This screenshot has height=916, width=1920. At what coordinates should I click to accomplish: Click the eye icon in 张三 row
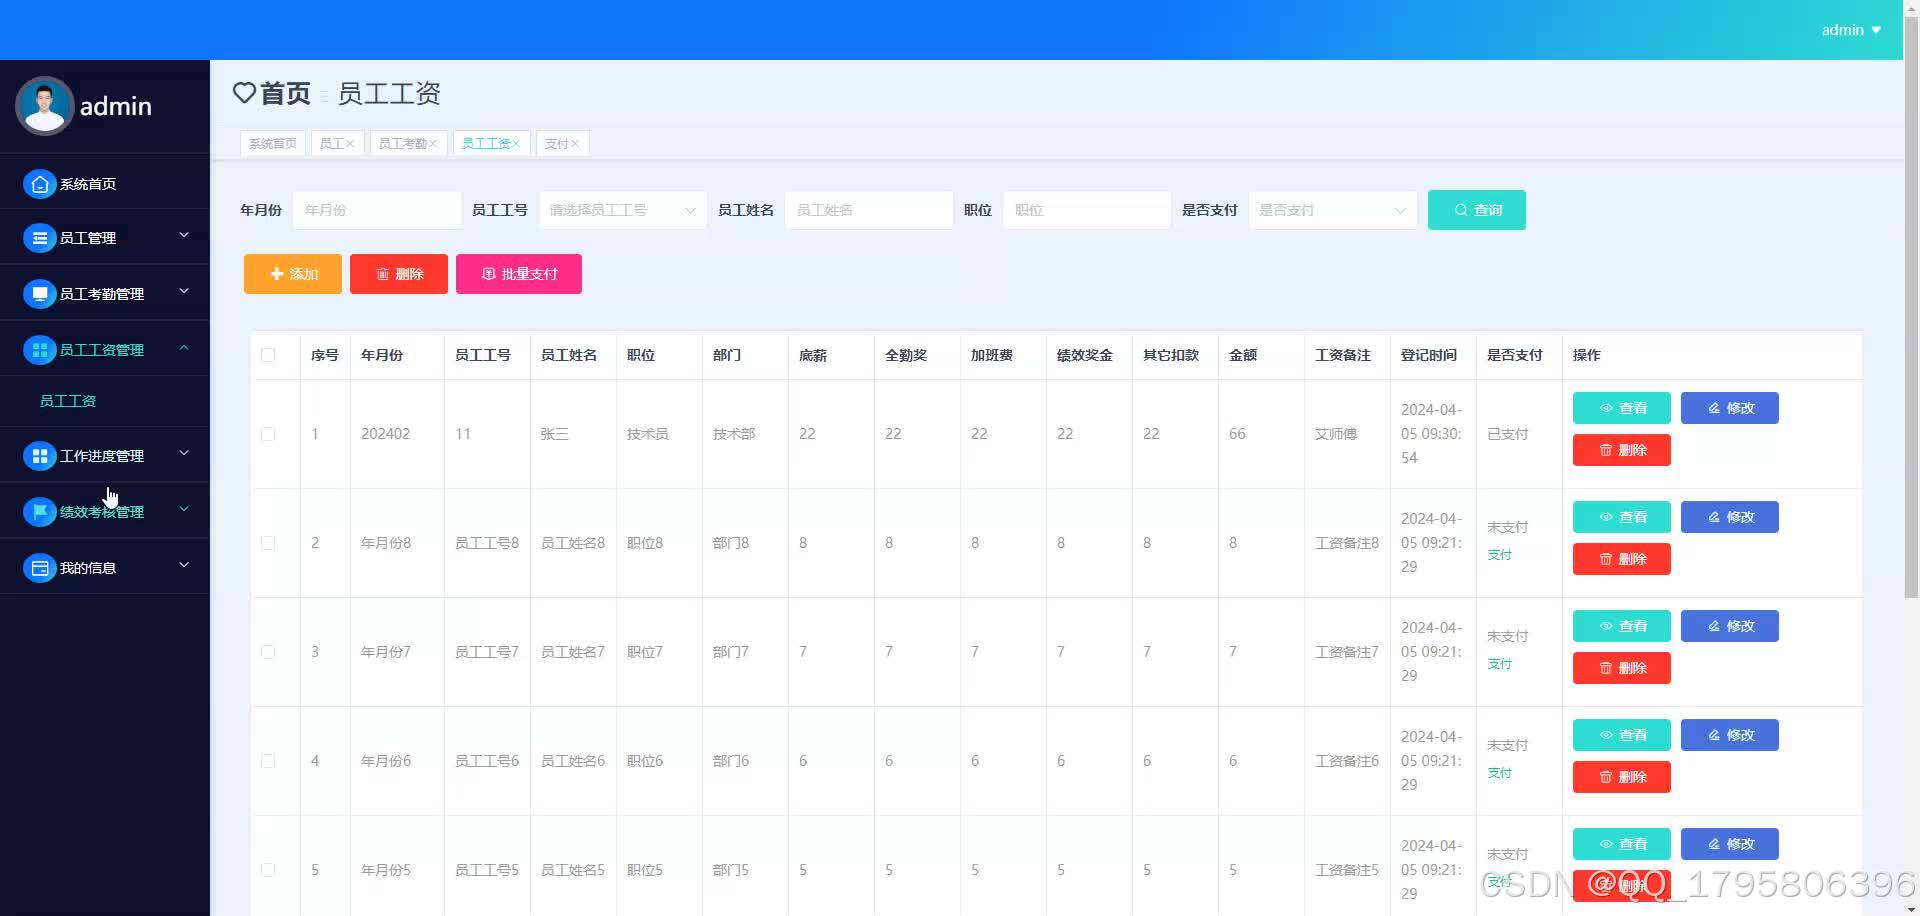coord(1606,408)
